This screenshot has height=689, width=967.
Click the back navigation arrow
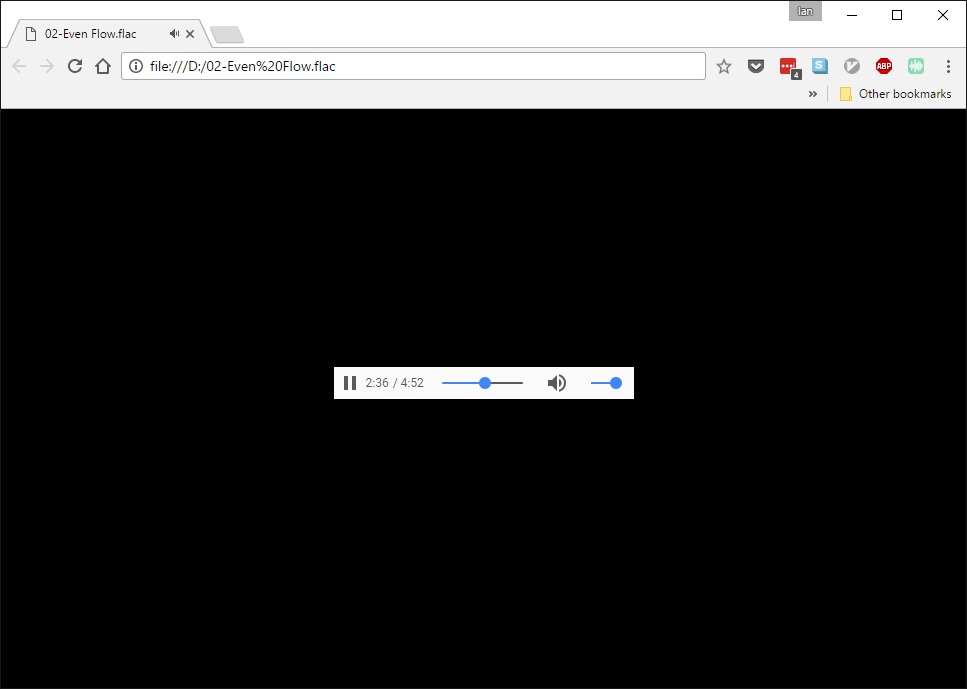19,66
